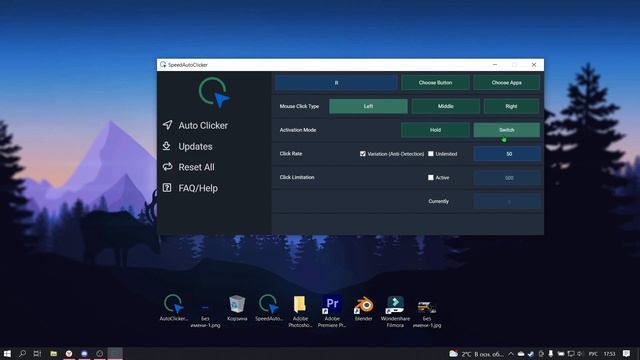Select Left mouse click type
This screenshot has height=360, width=640.
pos(368,106)
